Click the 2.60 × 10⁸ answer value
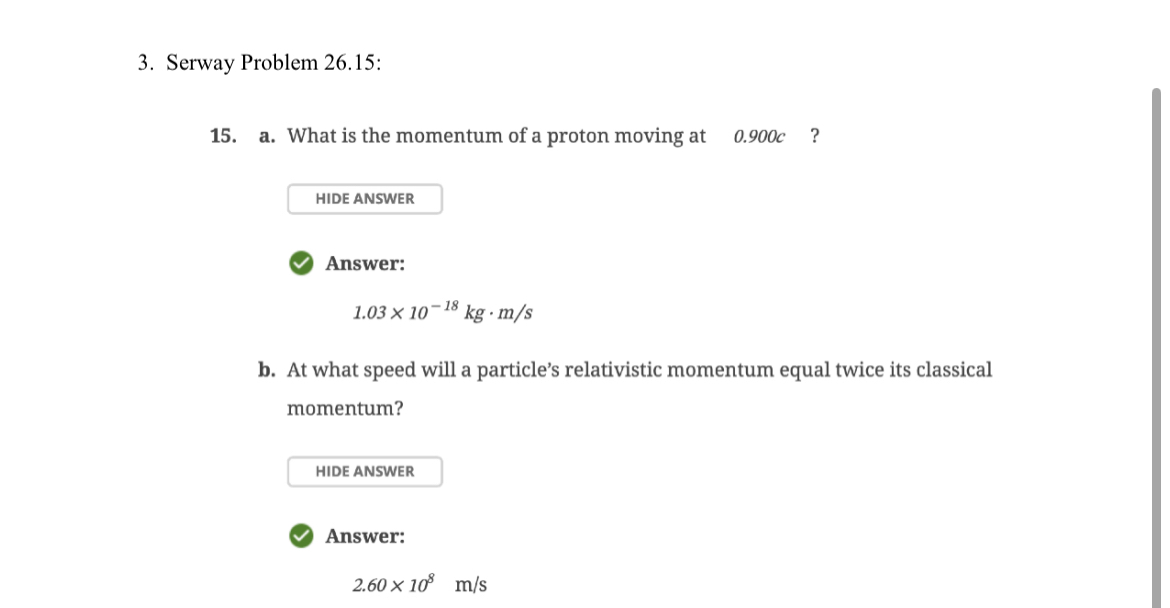This screenshot has width=1170, height=608. 393,583
